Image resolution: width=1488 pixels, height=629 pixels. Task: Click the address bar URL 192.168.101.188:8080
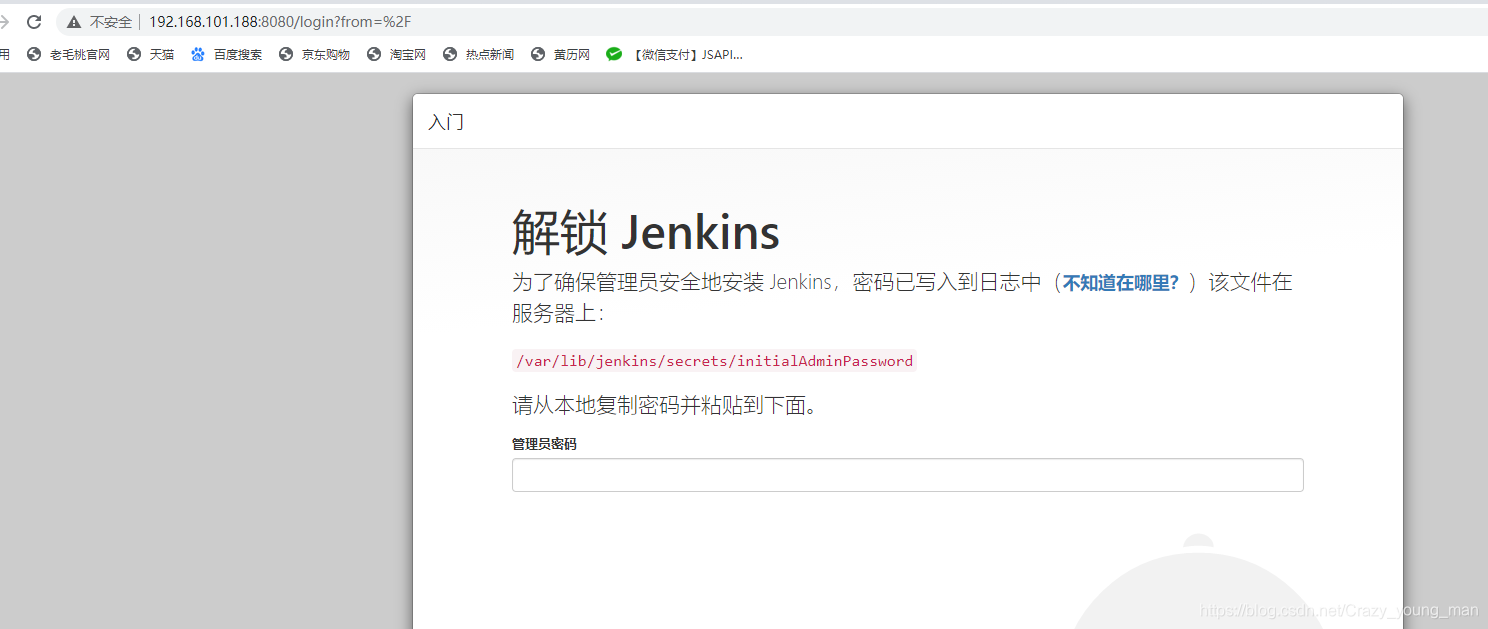[280, 21]
